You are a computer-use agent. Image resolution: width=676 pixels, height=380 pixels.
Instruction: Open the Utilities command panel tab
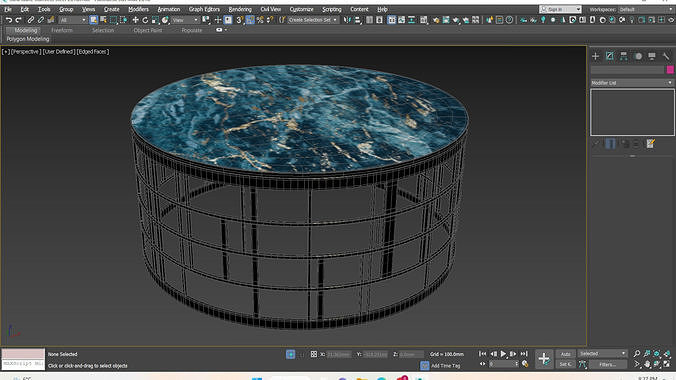(666, 56)
